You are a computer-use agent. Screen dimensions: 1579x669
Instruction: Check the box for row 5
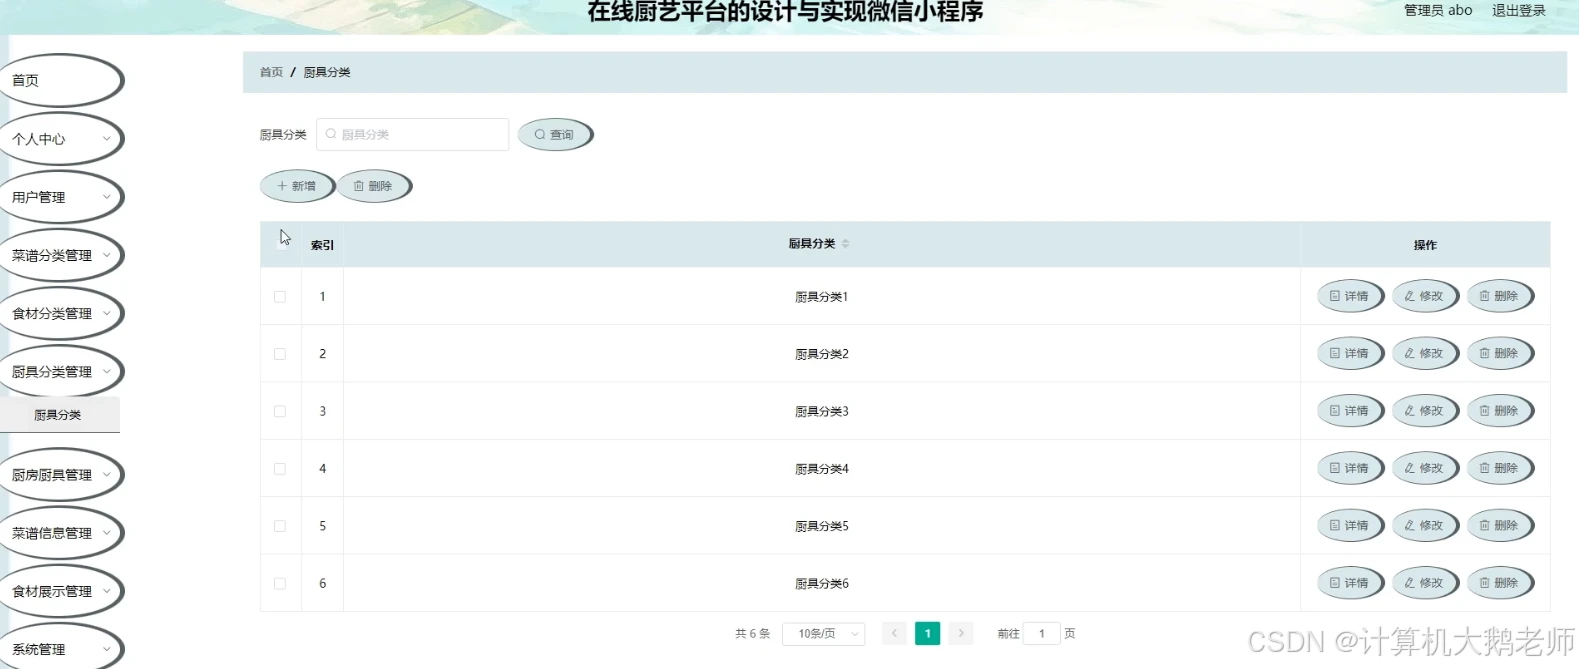point(280,526)
